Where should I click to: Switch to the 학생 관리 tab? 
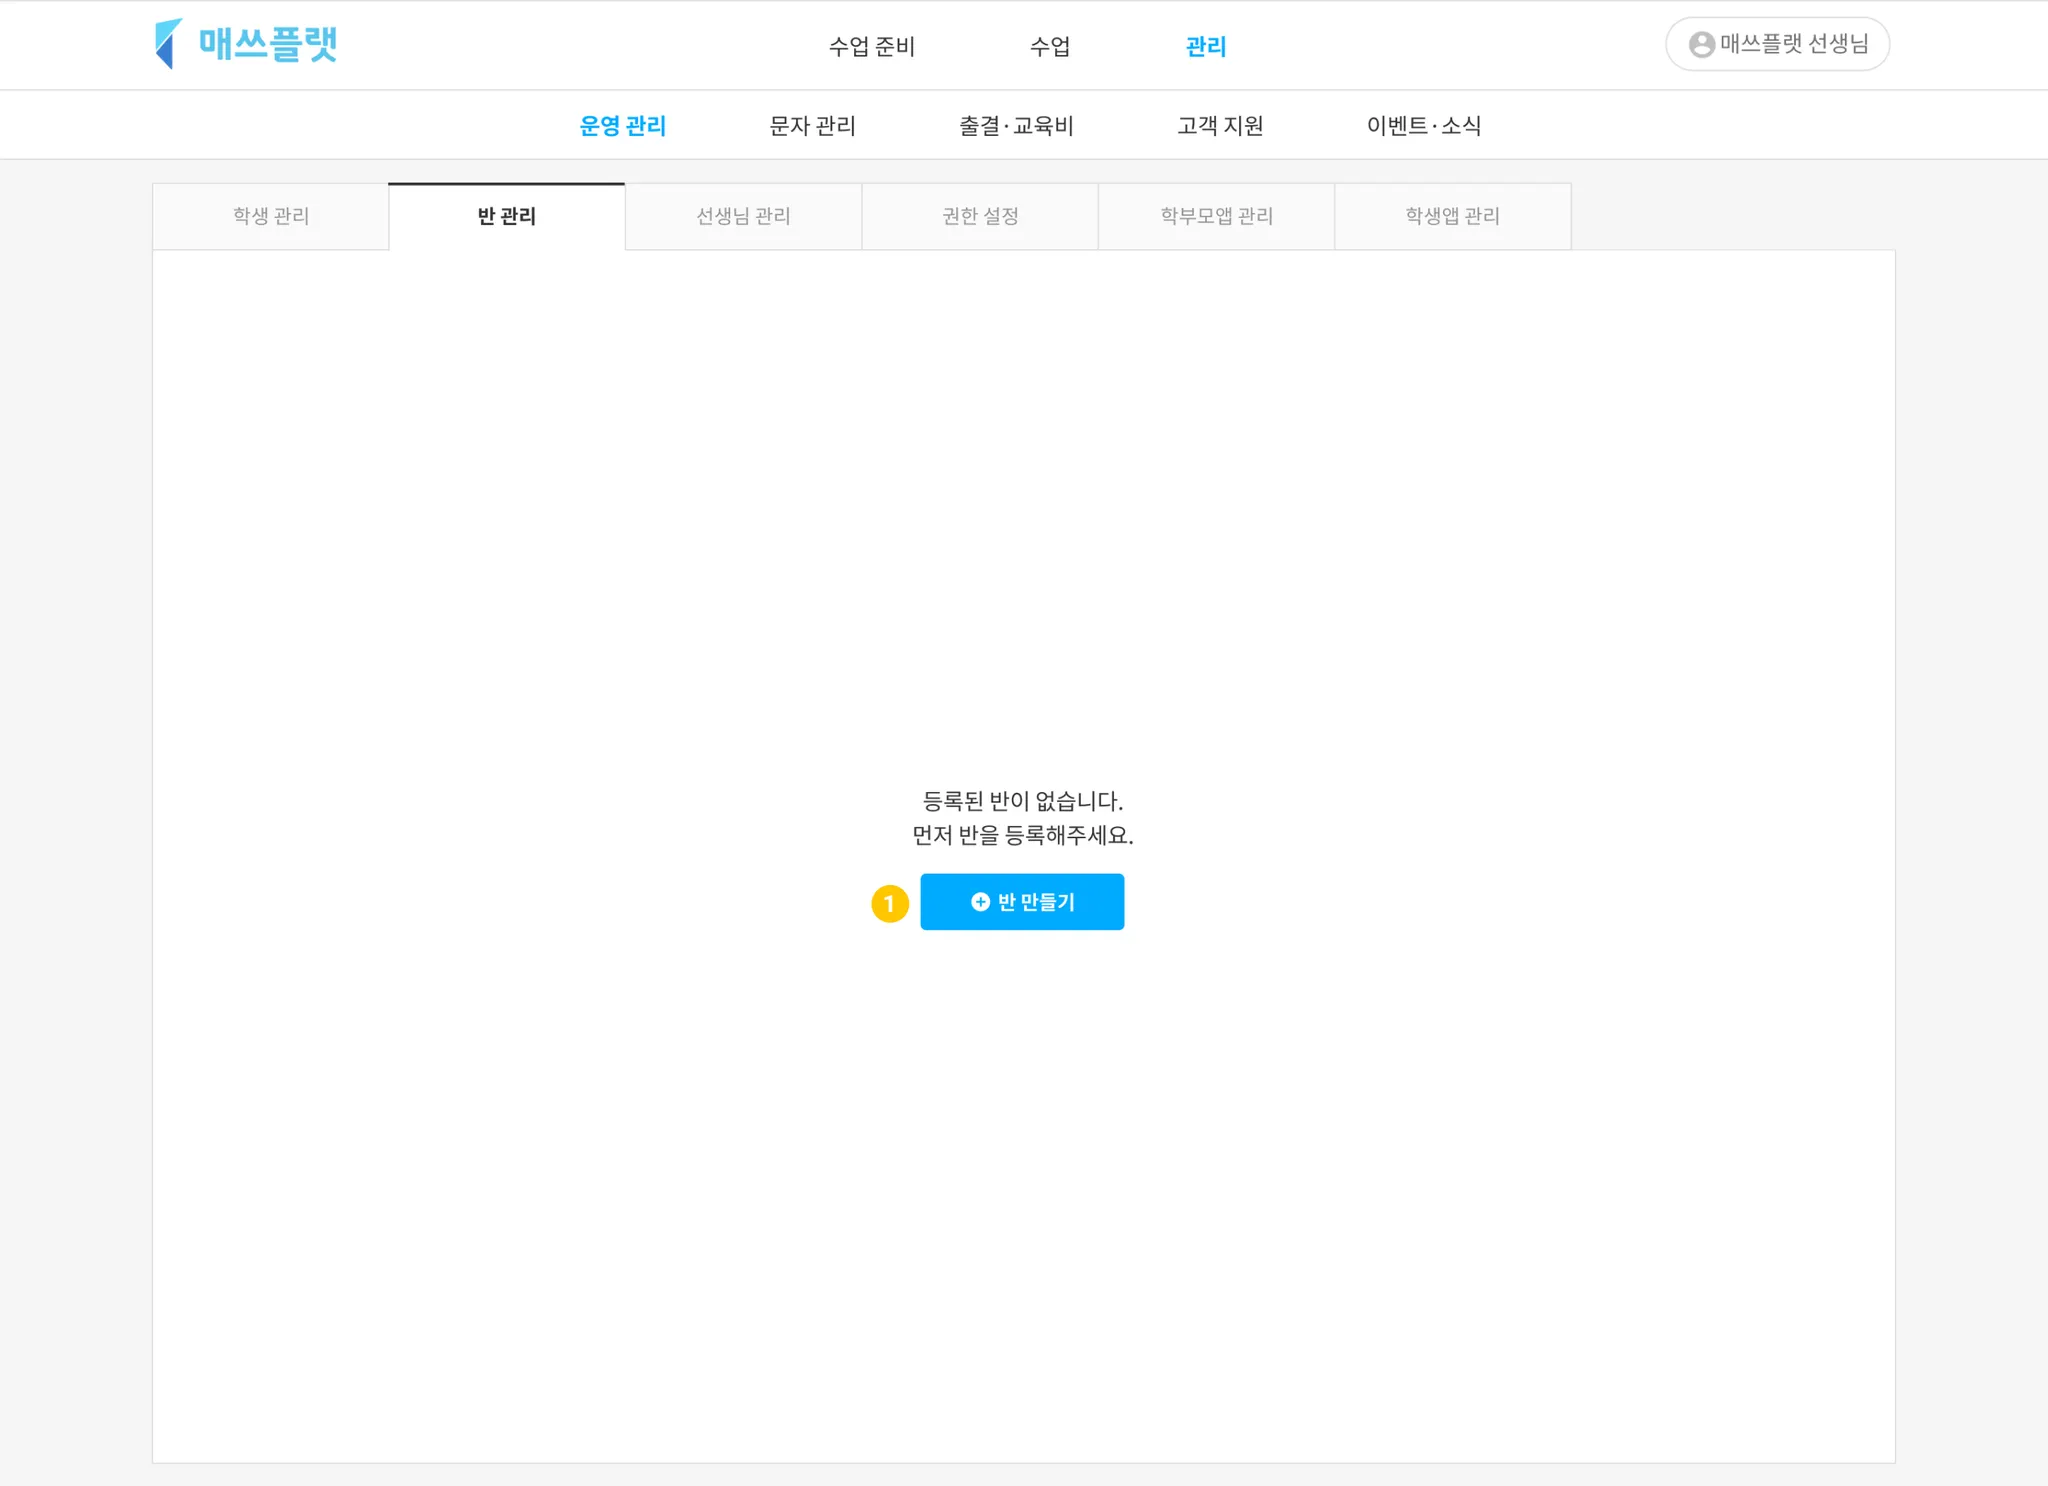271,216
